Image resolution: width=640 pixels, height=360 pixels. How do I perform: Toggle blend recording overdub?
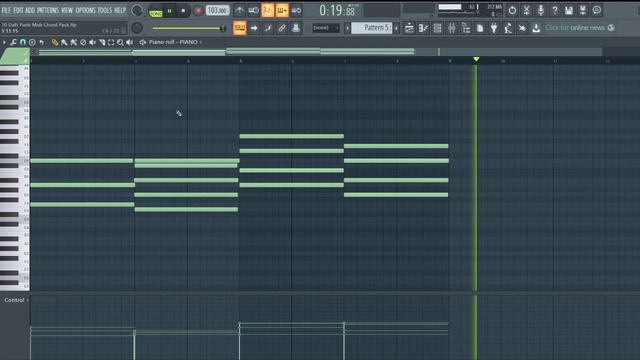coord(282,10)
